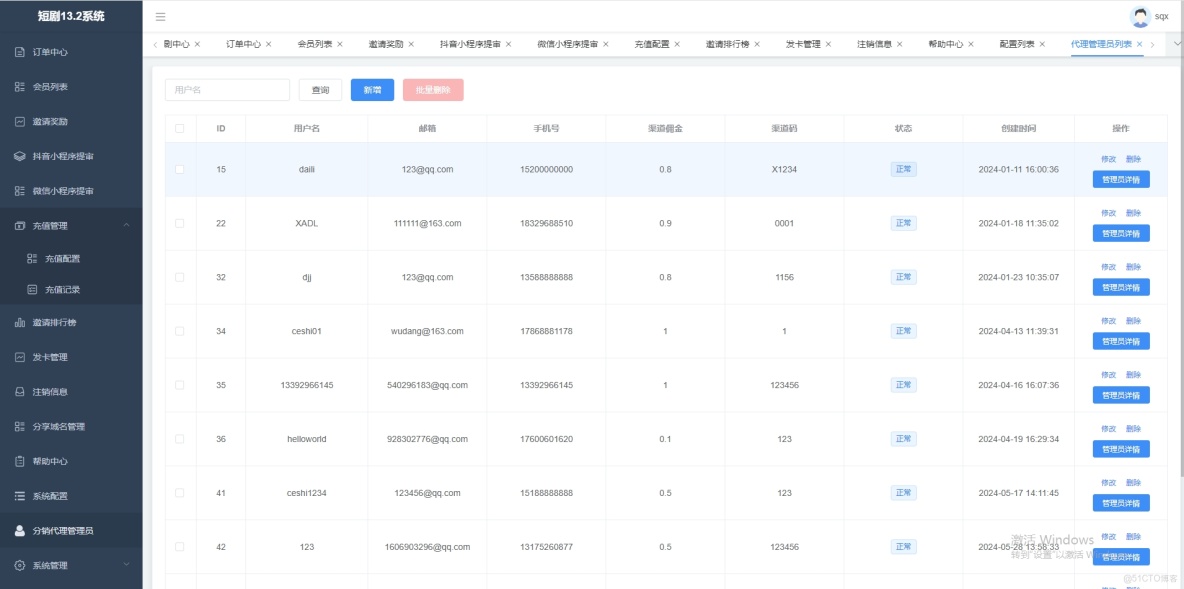Viewport: 1184px width, 589px height.
Task: Switch to the 充值配置 tab
Action: 650,44
